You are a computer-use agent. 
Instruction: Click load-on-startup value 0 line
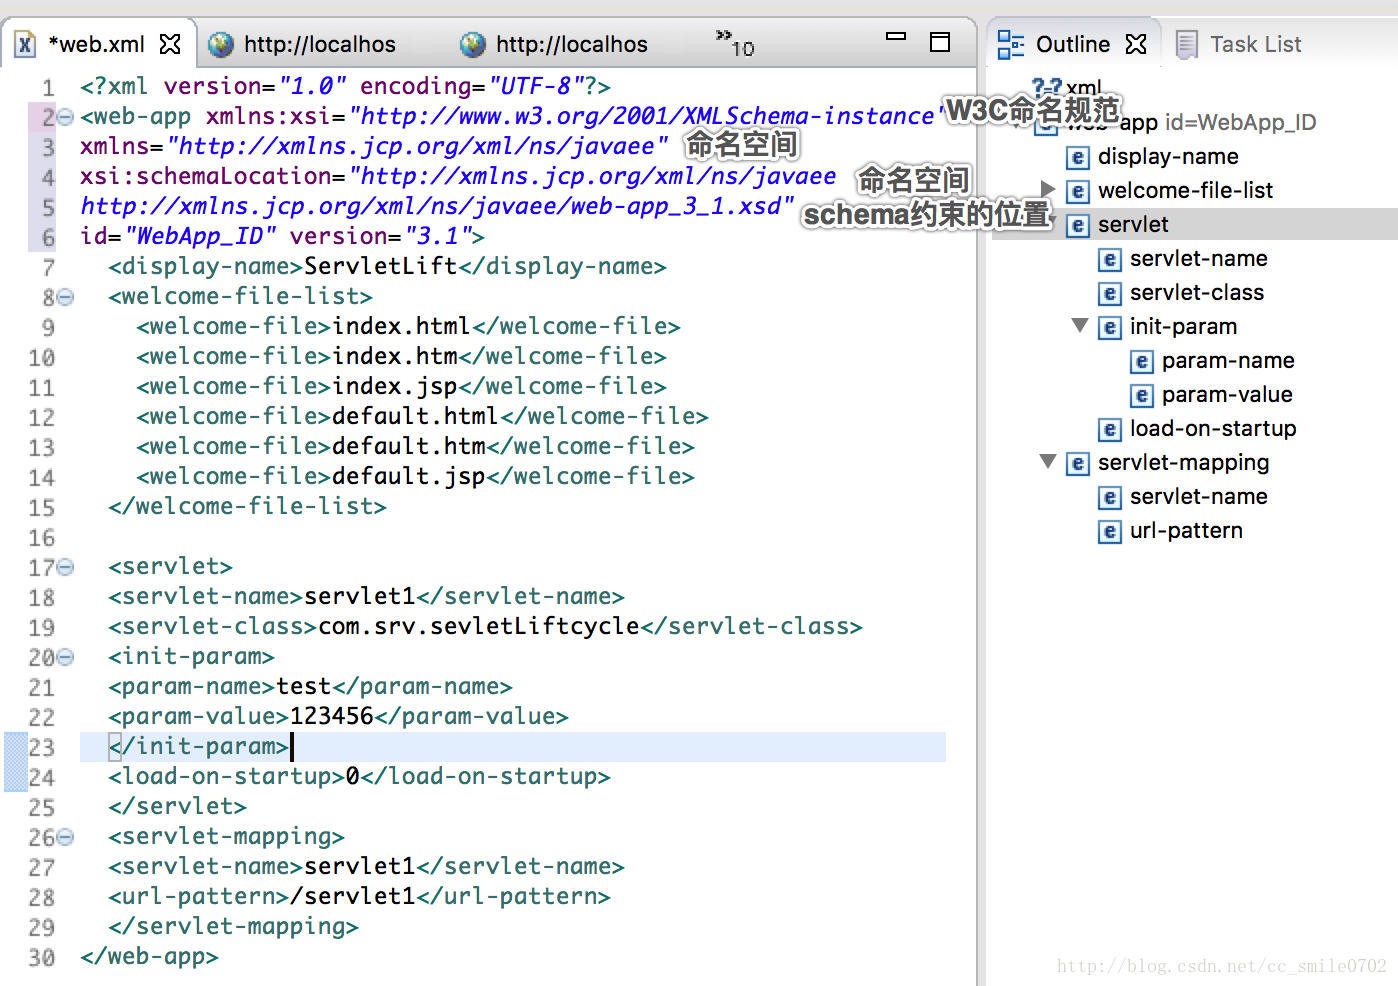tap(359, 776)
